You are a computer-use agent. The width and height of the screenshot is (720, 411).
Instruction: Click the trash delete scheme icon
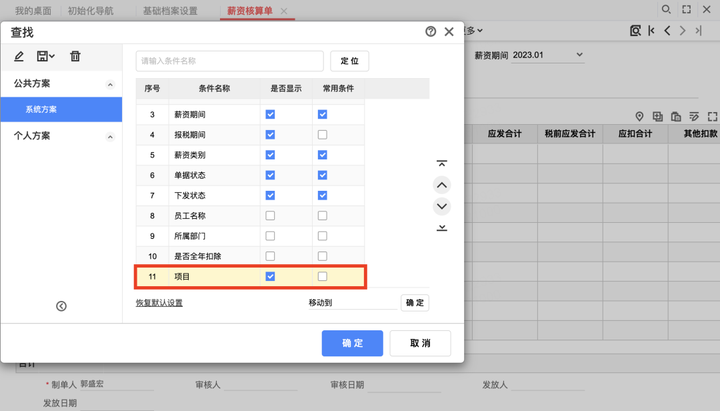(x=75, y=56)
